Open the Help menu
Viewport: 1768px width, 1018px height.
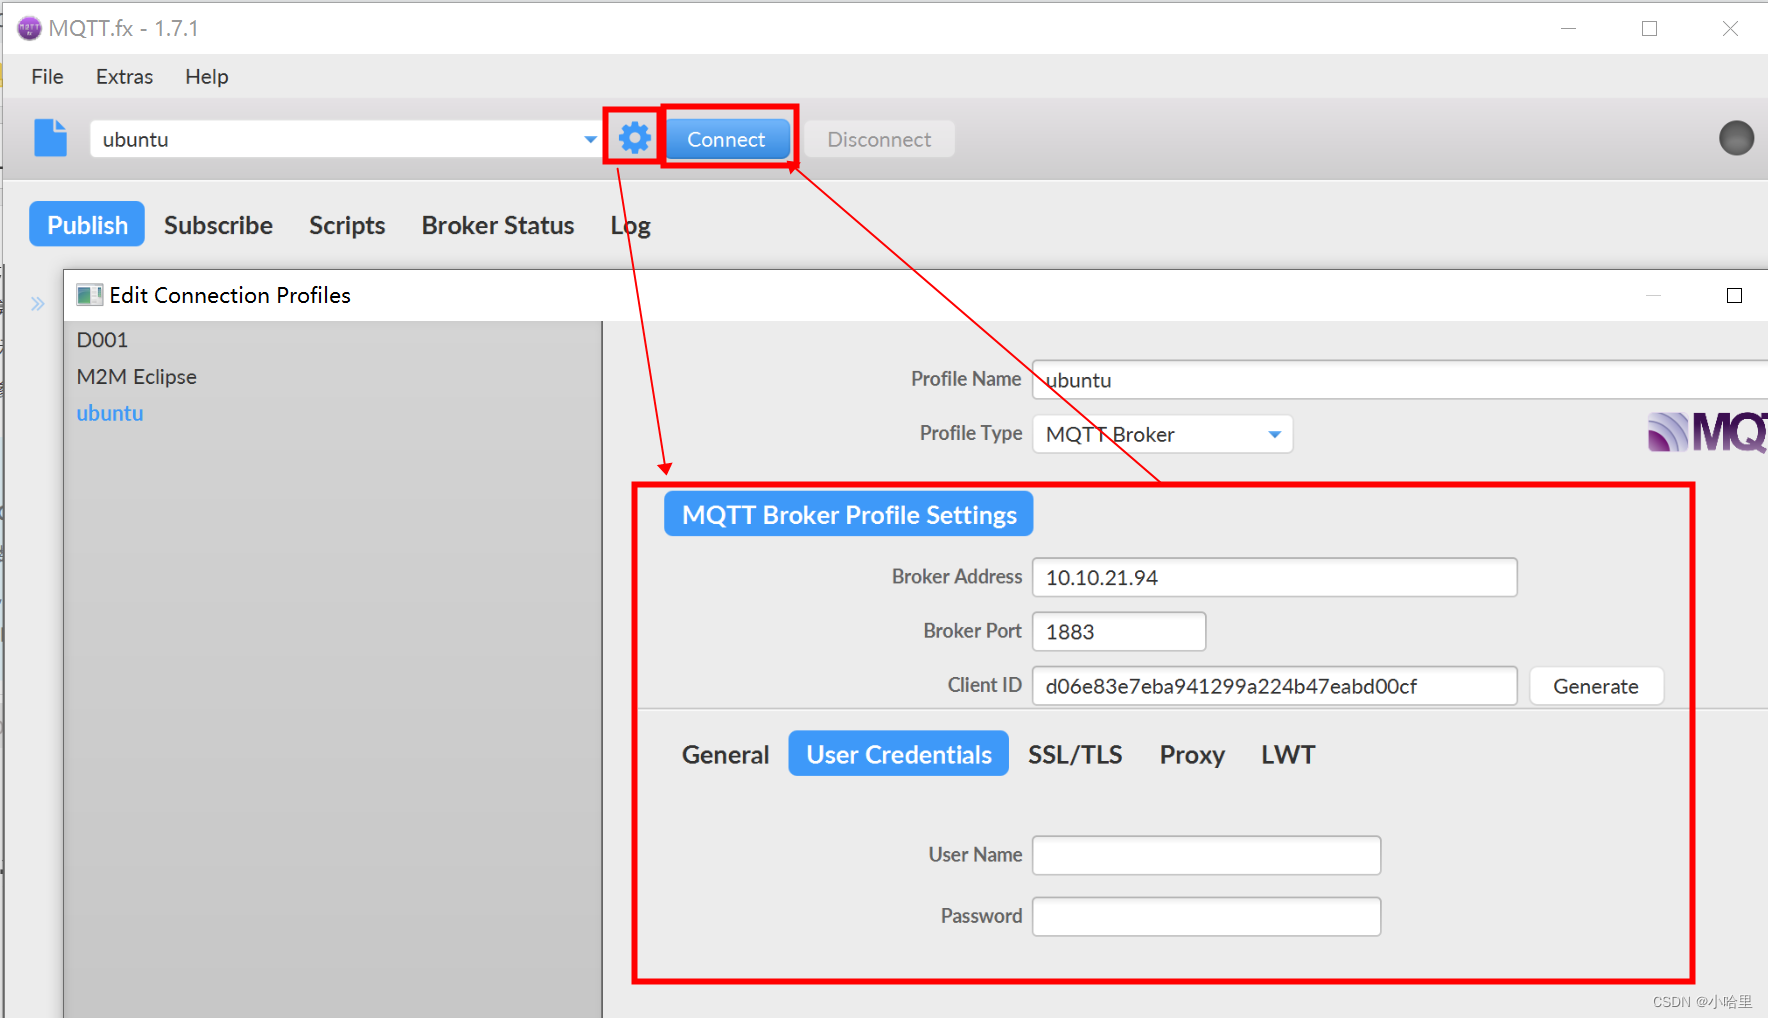click(206, 77)
